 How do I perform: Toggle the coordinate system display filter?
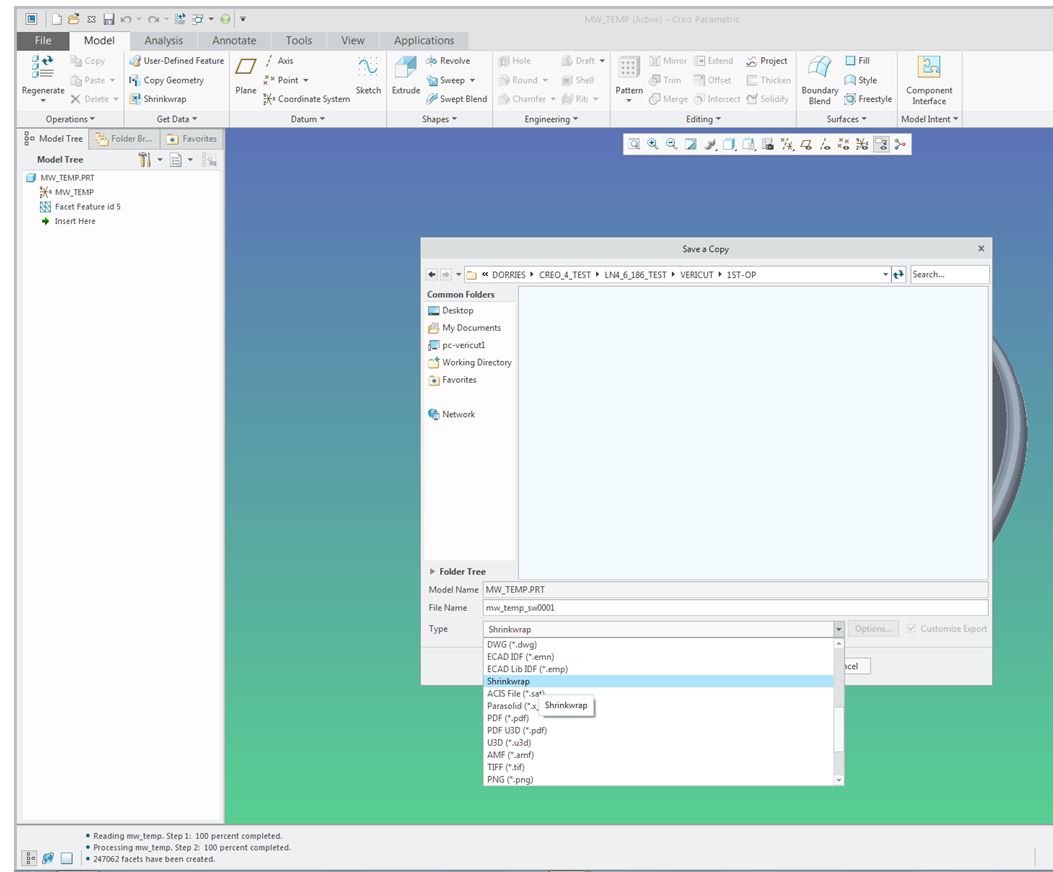pyautogui.click(x=862, y=144)
